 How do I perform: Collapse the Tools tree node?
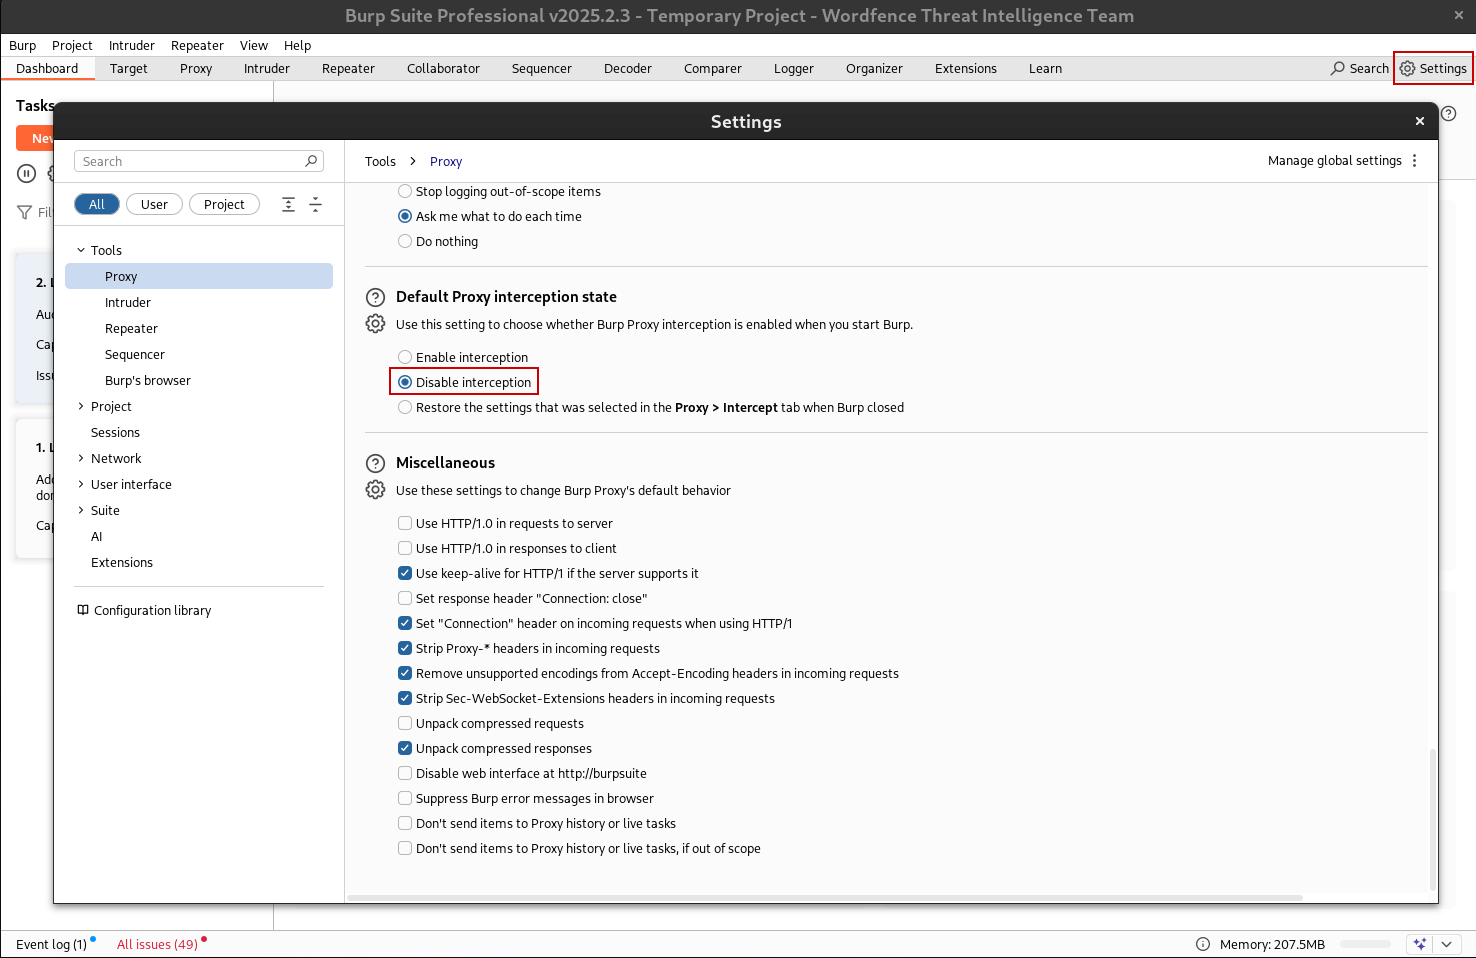coord(81,251)
